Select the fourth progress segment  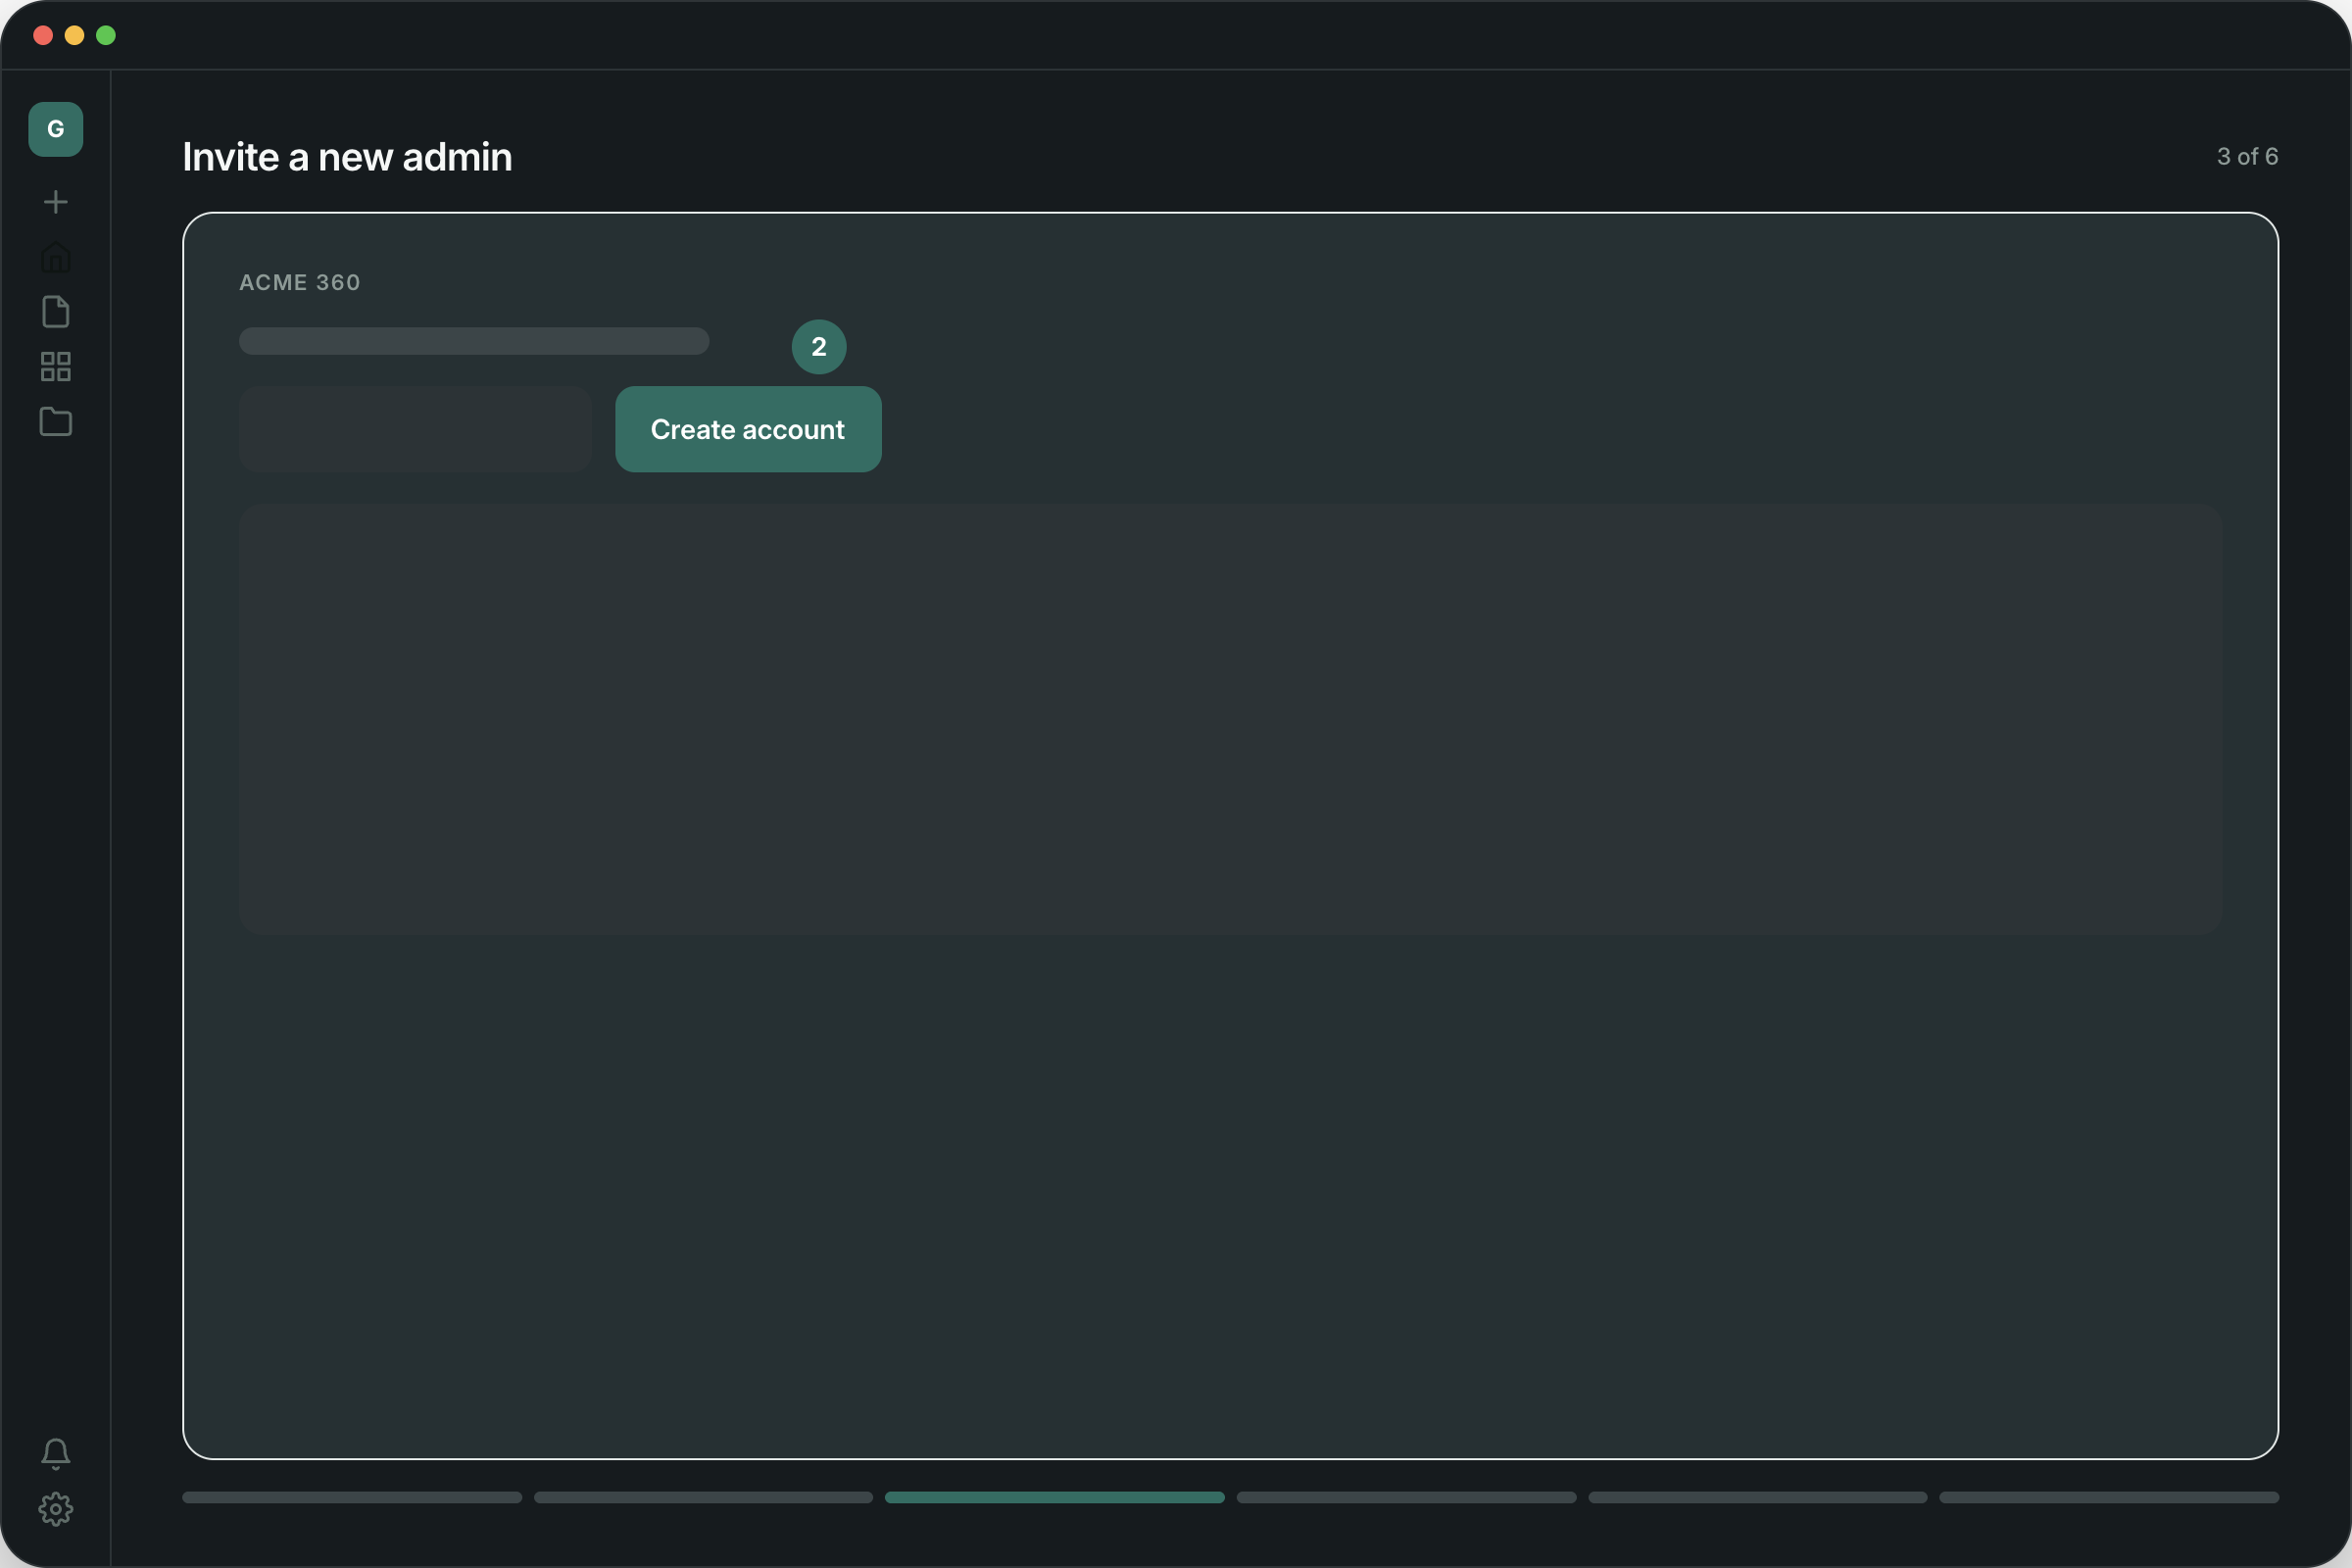pyautogui.click(x=1406, y=1497)
